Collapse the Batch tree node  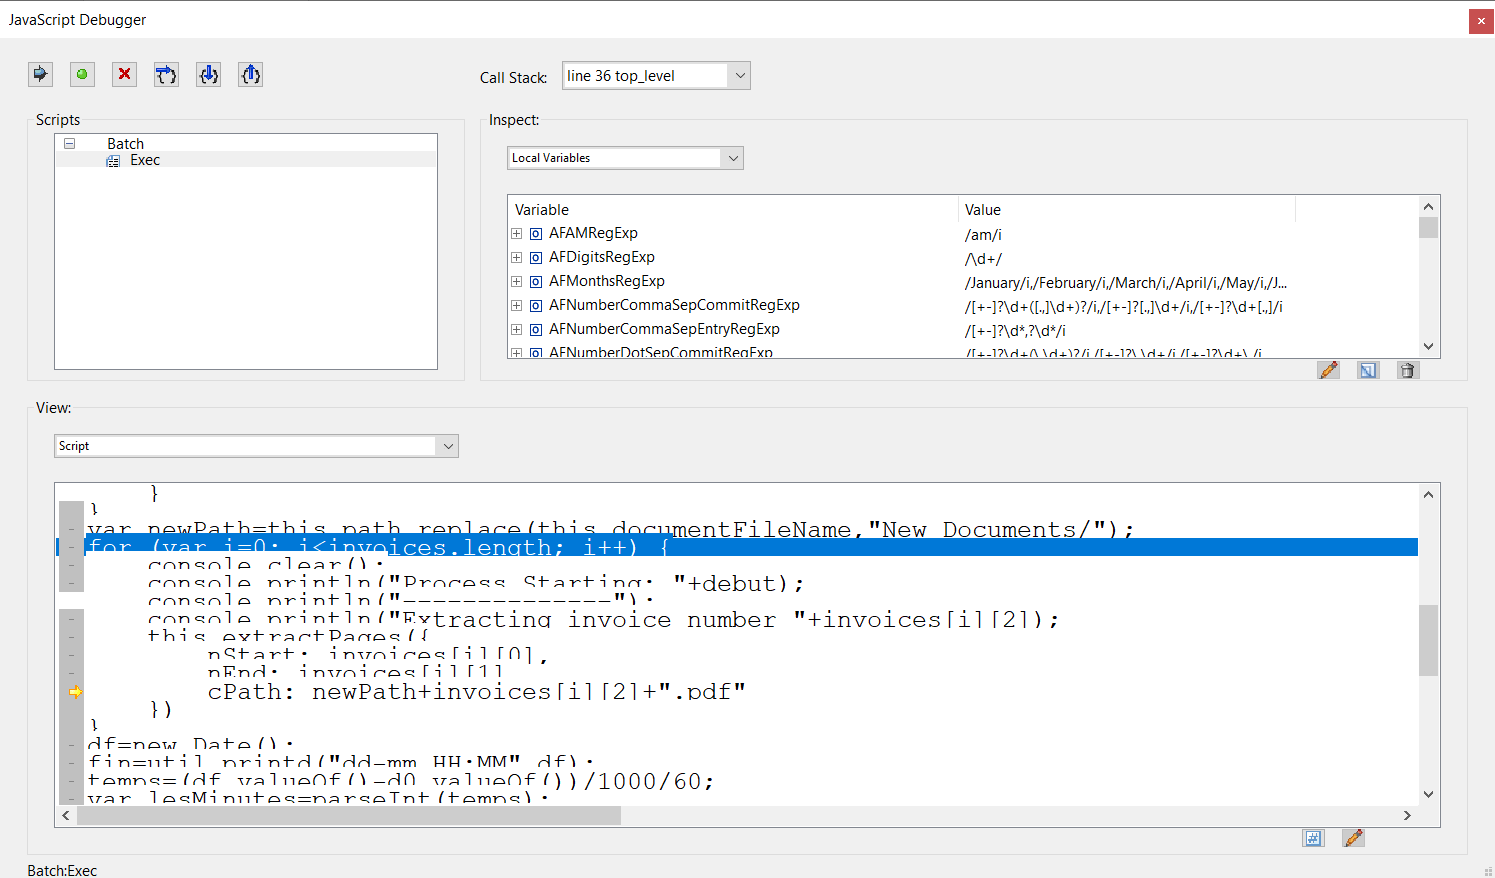pyautogui.click(x=69, y=143)
